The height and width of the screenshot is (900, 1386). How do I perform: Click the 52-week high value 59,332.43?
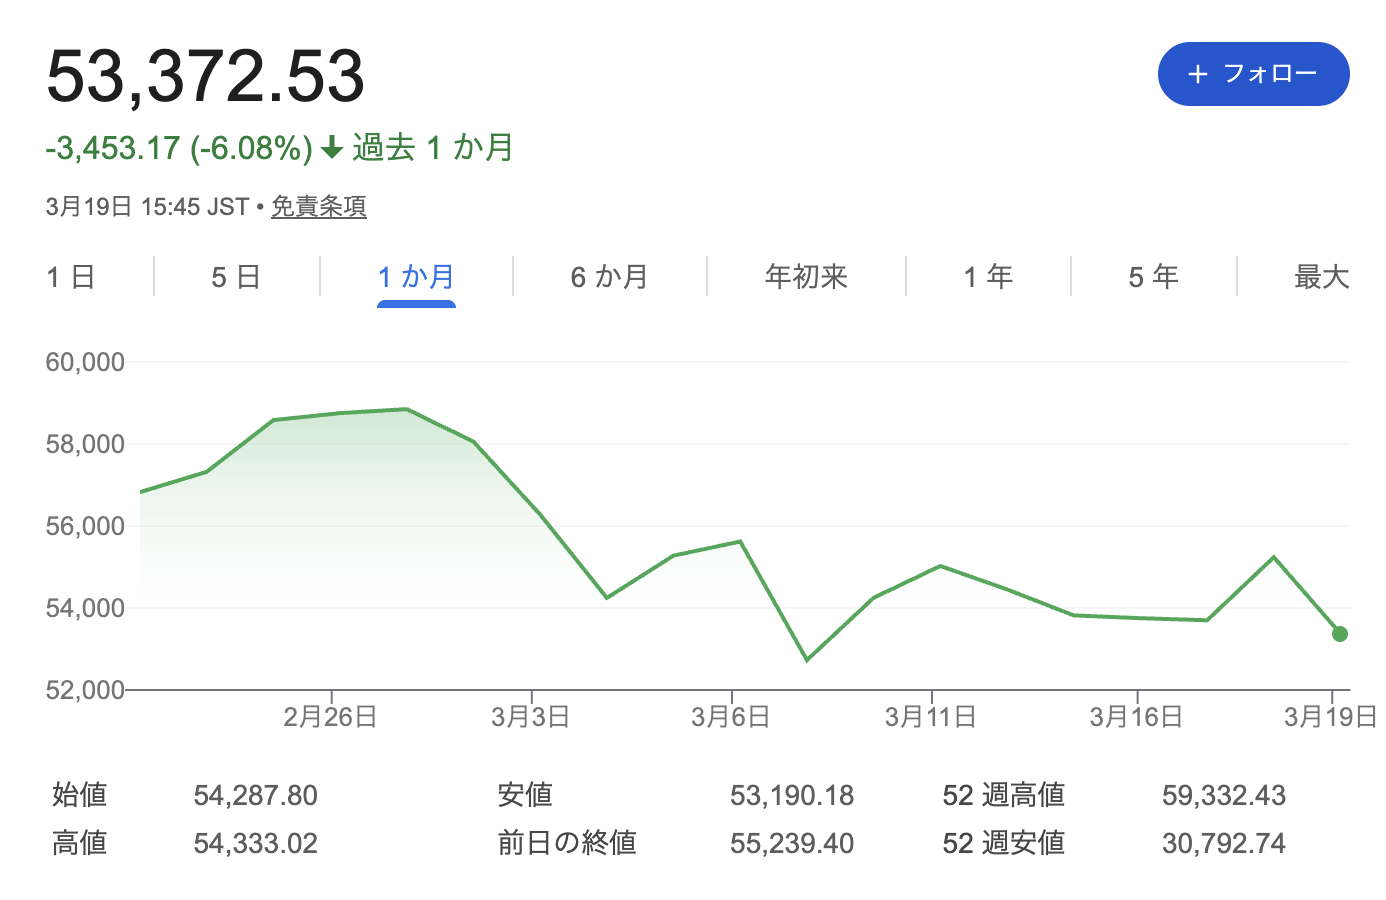(x=1224, y=796)
